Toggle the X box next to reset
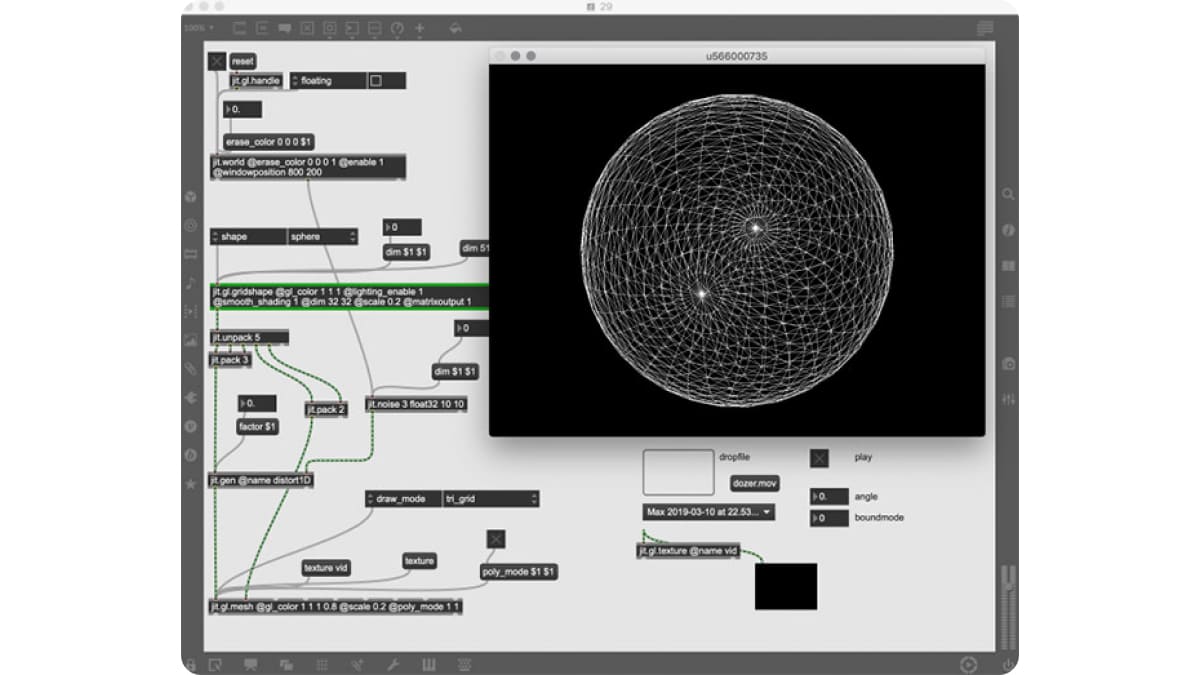1200x675 pixels. pos(217,62)
